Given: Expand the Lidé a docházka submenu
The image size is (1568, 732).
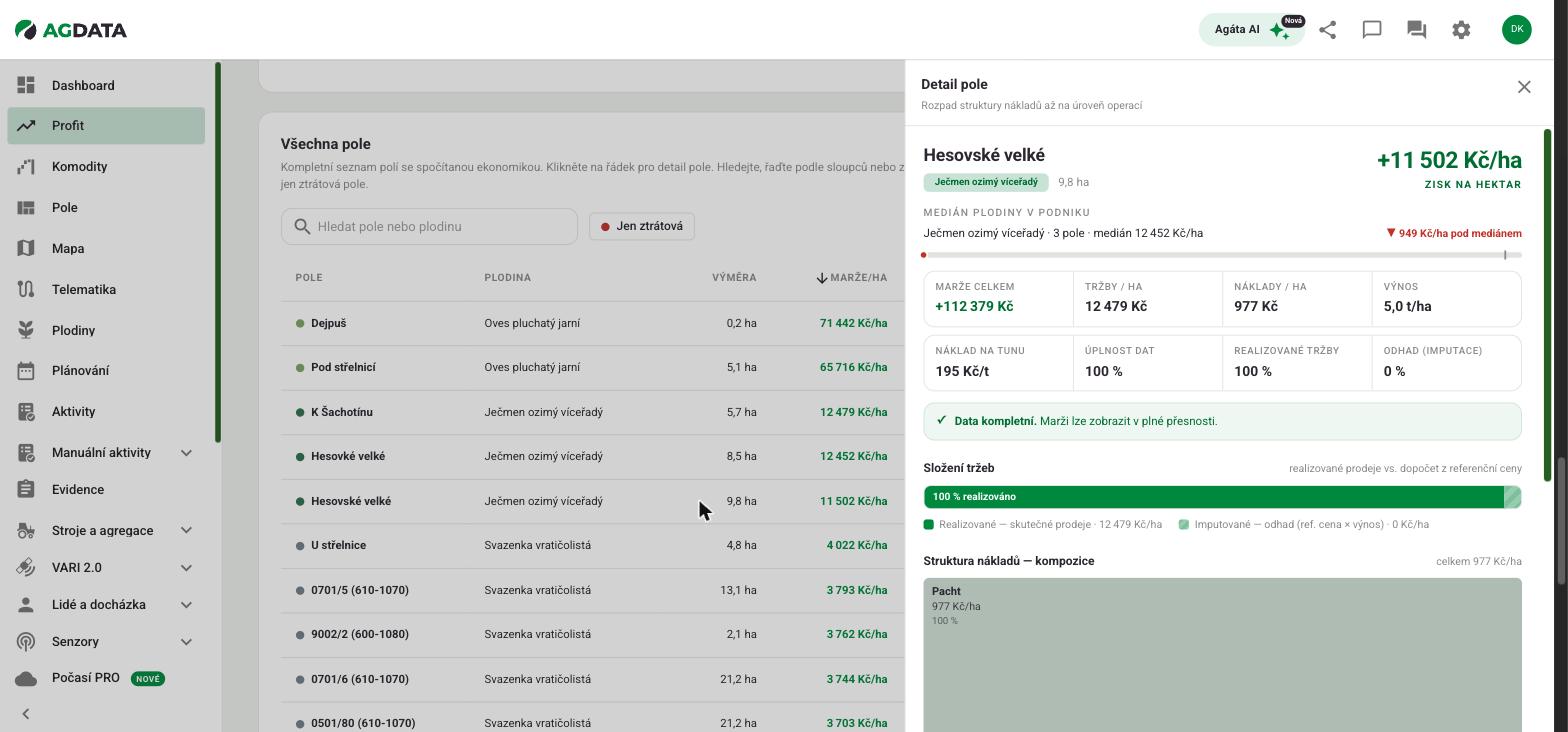Looking at the screenshot, I should click(x=186, y=605).
